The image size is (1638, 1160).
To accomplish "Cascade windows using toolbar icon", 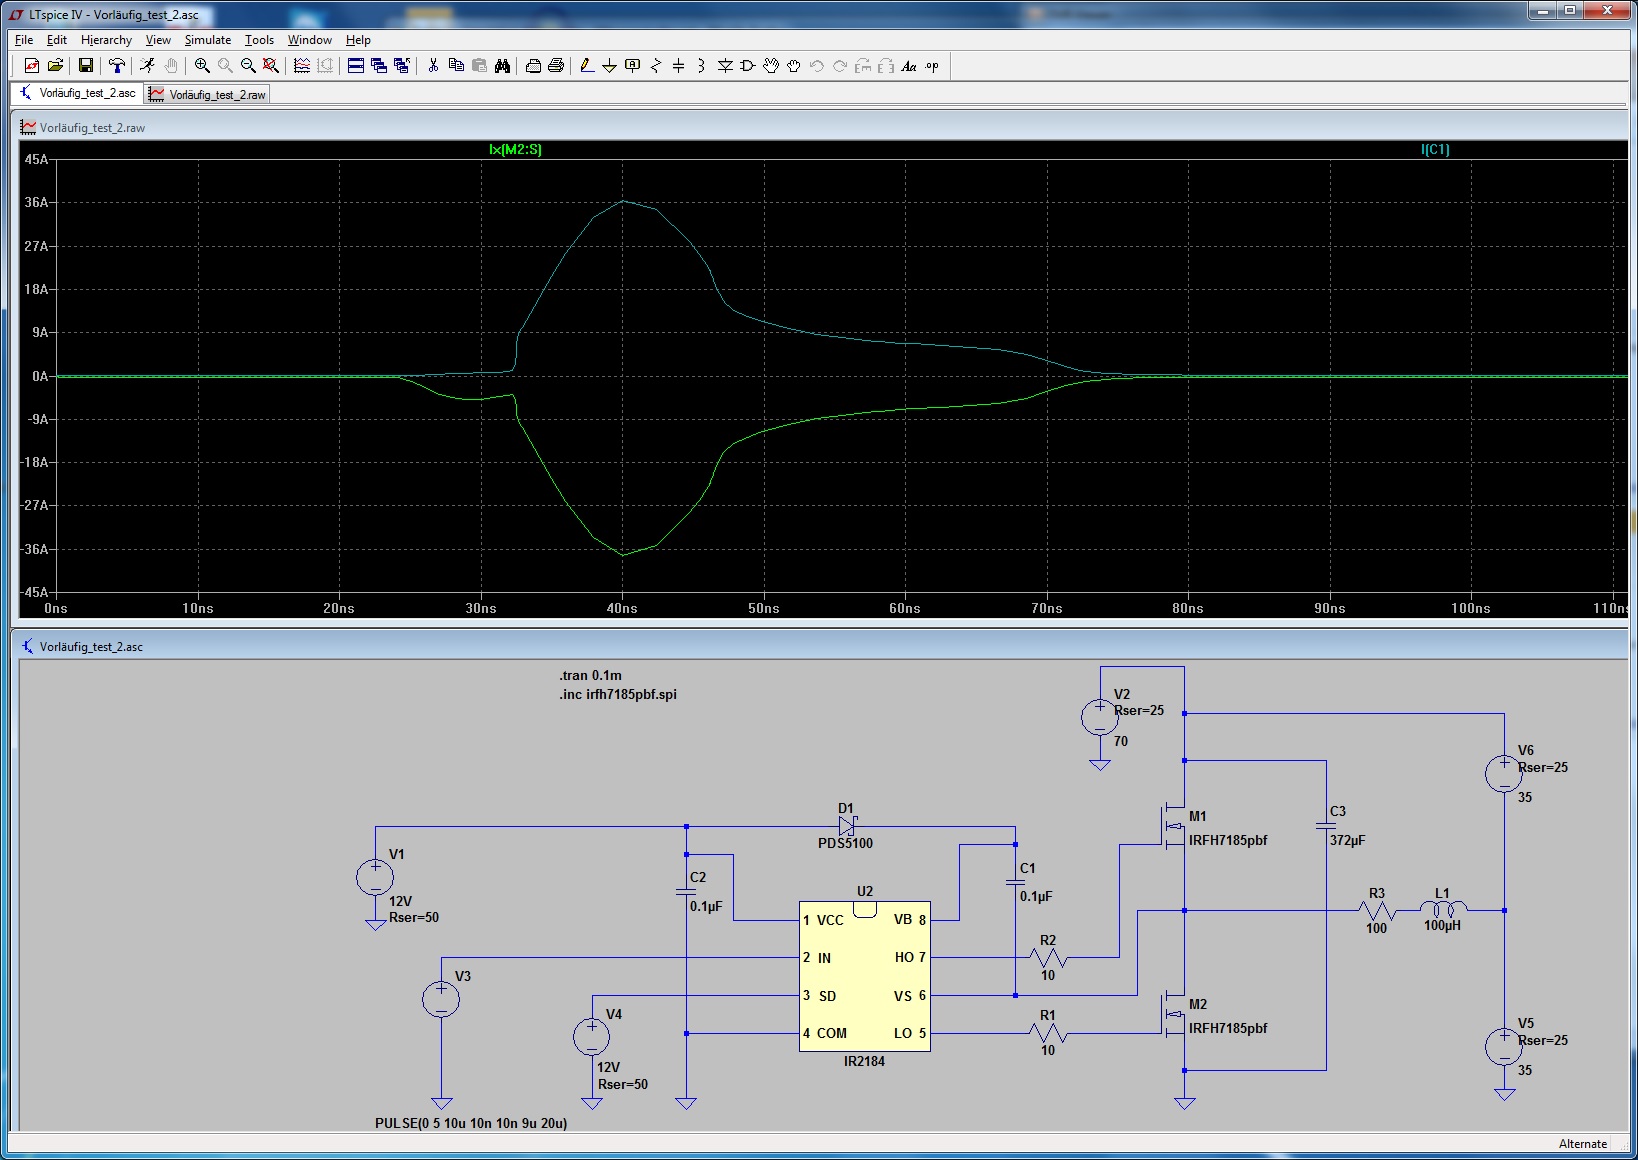I will pos(379,66).
